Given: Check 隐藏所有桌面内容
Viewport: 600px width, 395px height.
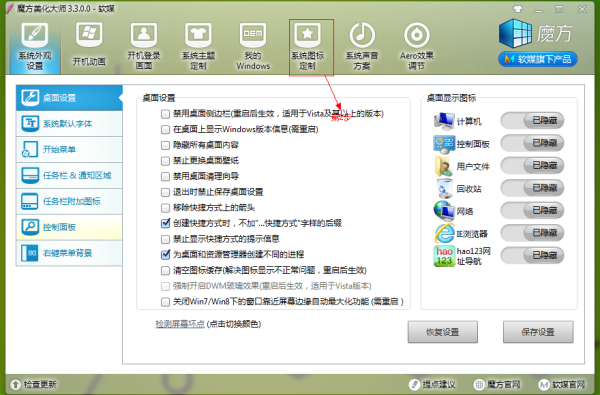Looking at the screenshot, I should click(165, 145).
